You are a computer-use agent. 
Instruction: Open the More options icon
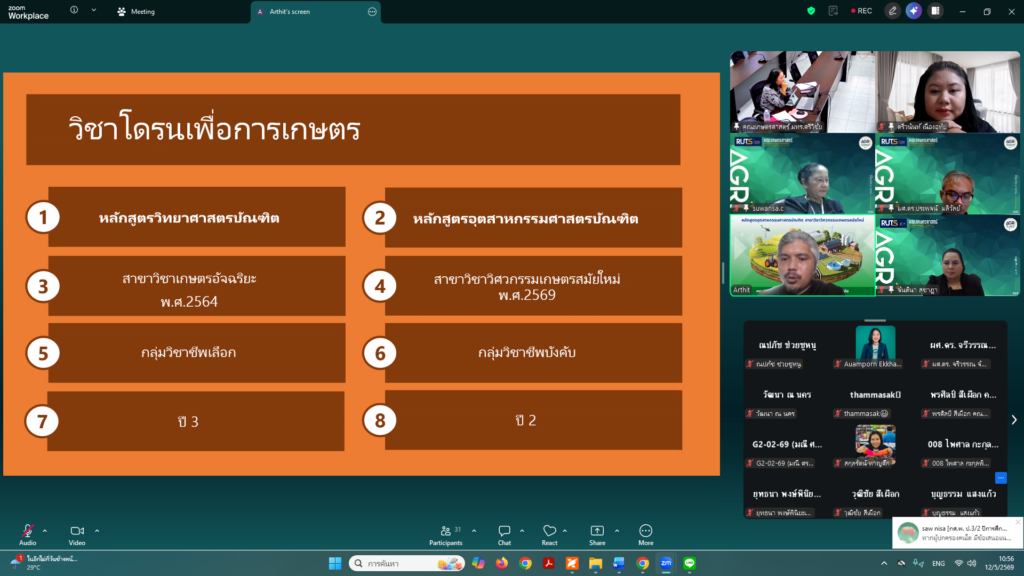pyautogui.click(x=646, y=534)
